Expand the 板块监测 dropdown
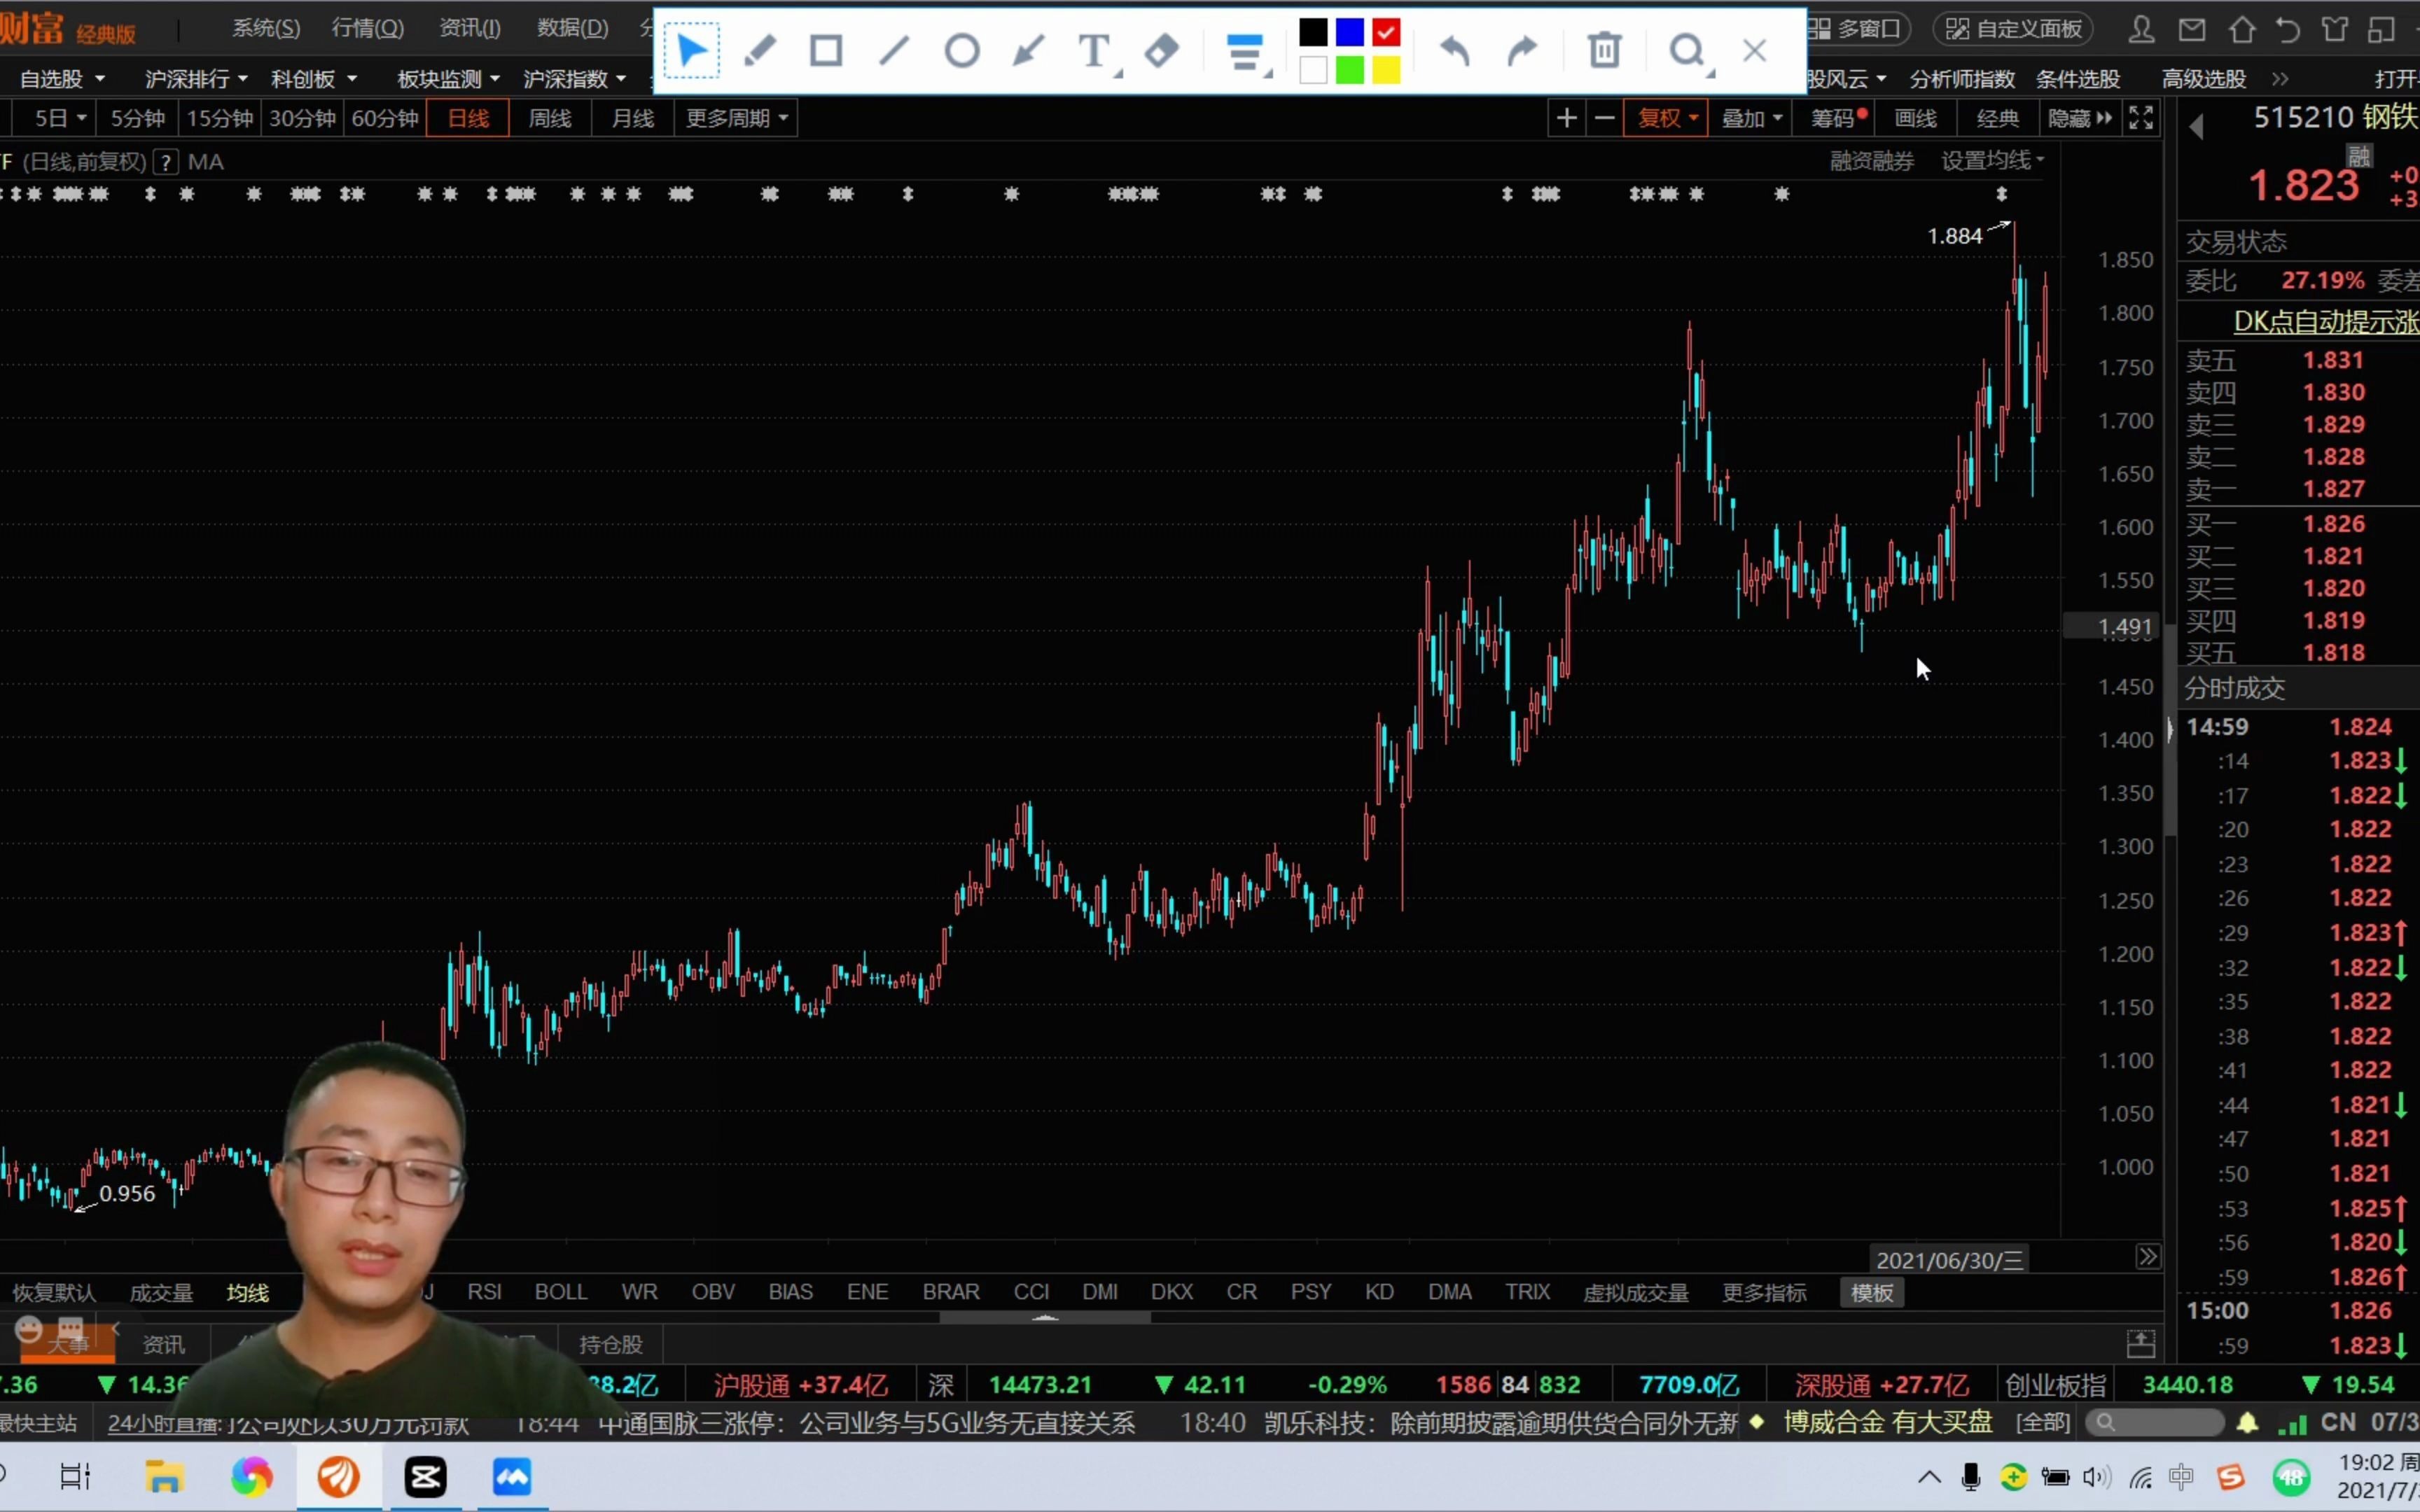The width and height of the screenshot is (2420, 1512). click(448, 78)
